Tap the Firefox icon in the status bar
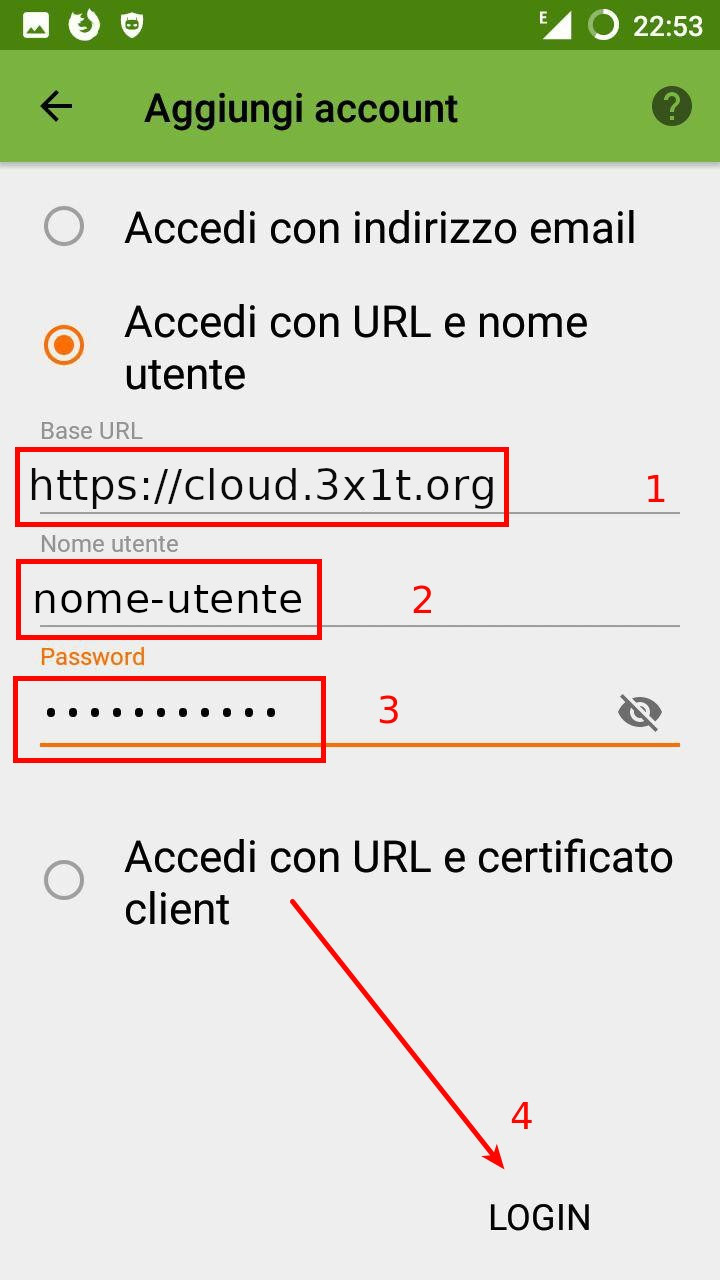The width and height of the screenshot is (720, 1280). click(85, 25)
